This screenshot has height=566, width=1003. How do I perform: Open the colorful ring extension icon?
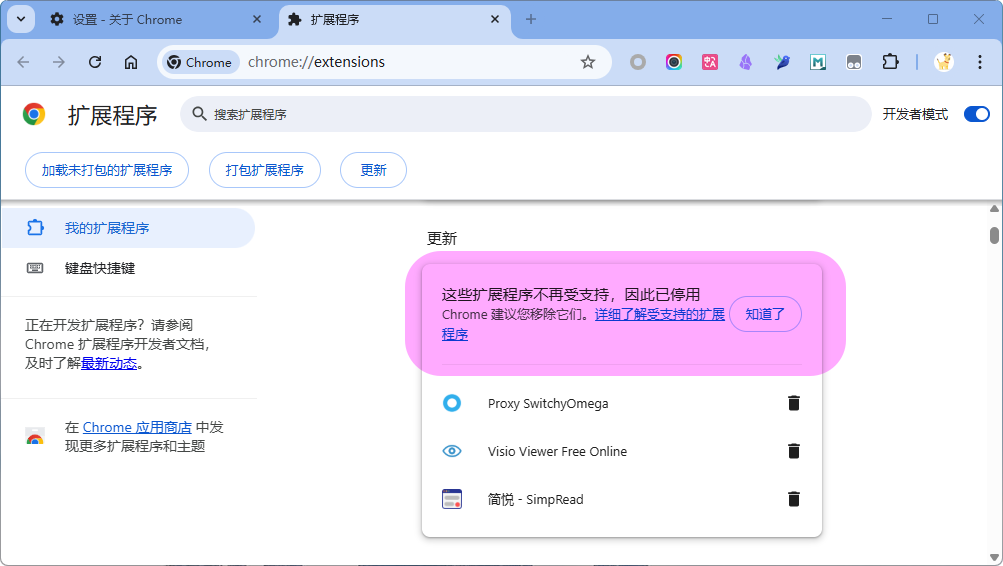(674, 62)
